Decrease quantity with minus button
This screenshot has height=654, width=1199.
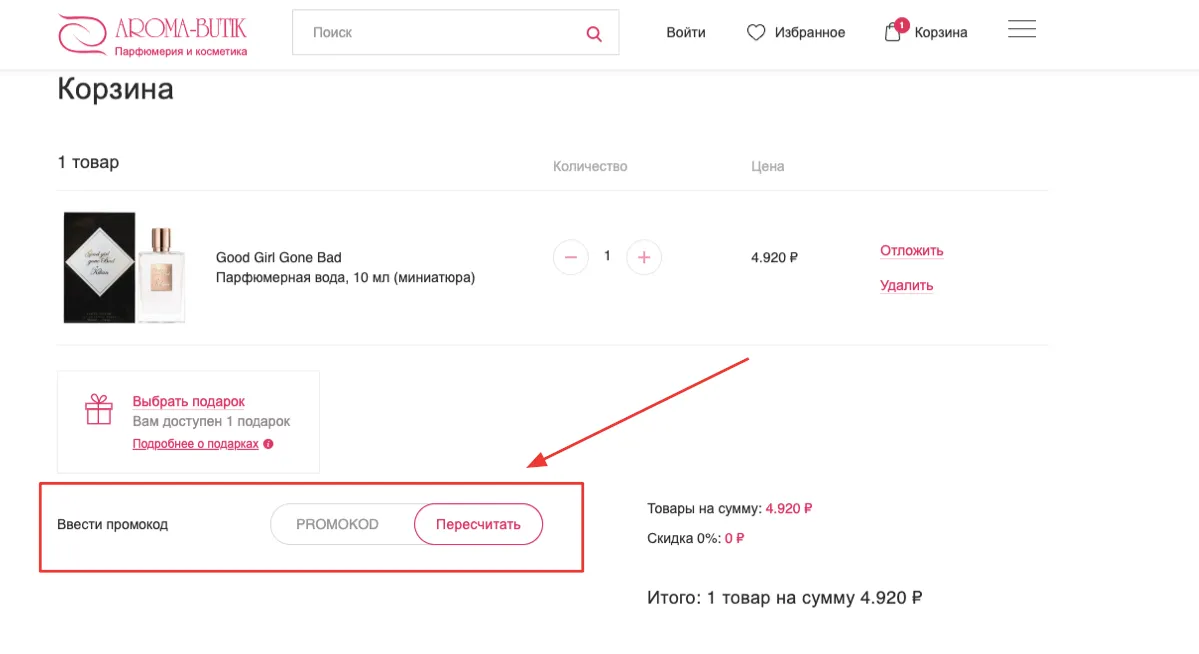570,257
